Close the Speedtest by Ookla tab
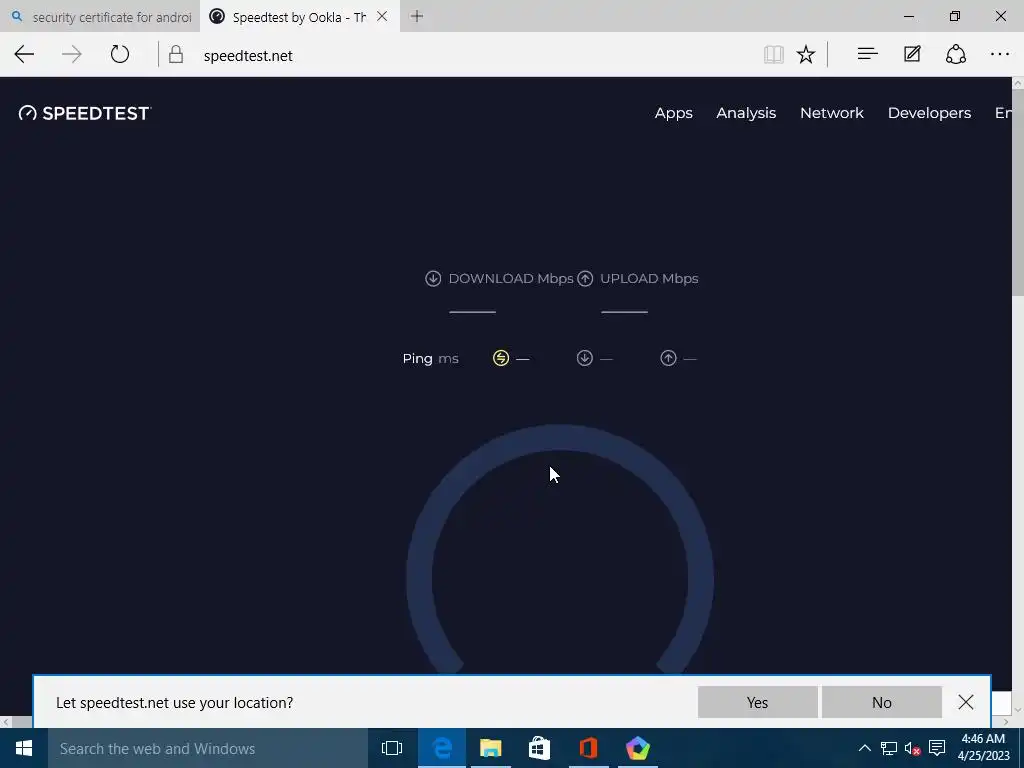The width and height of the screenshot is (1024, 768). 383,16
